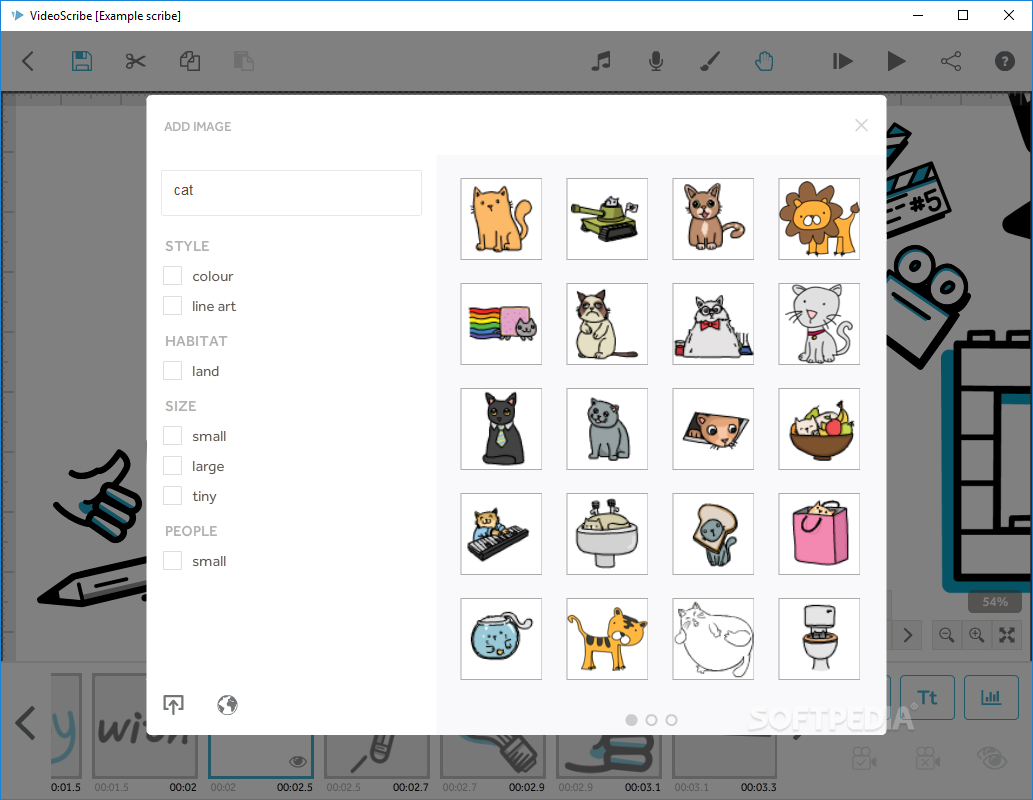Select the cat on toilet image

[820, 639]
